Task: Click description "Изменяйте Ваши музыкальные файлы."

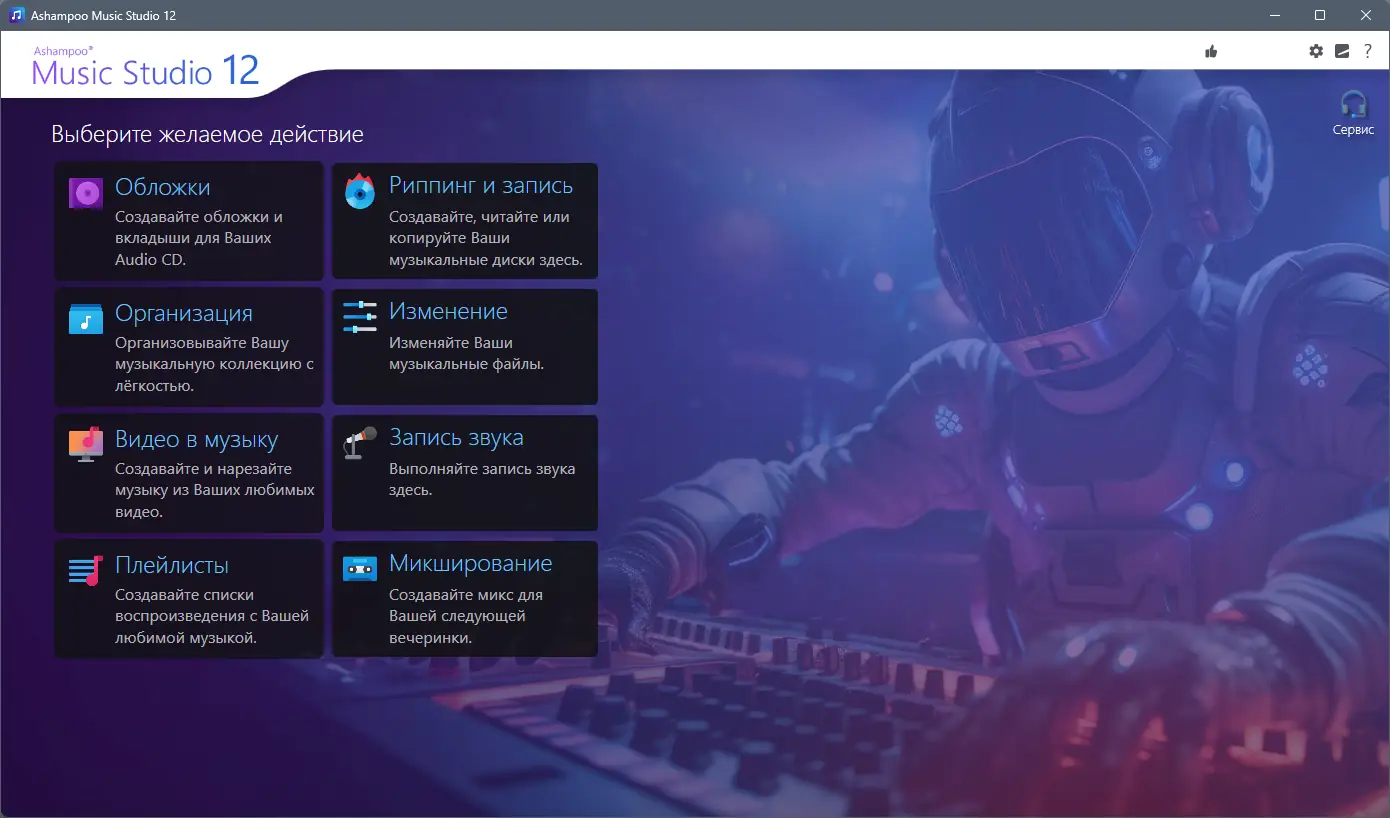Action: (467, 353)
